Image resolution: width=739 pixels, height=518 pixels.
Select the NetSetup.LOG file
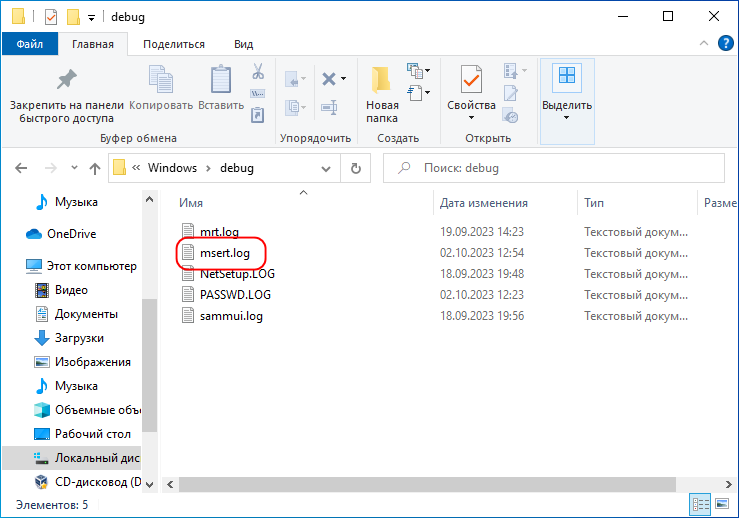click(237, 274)
